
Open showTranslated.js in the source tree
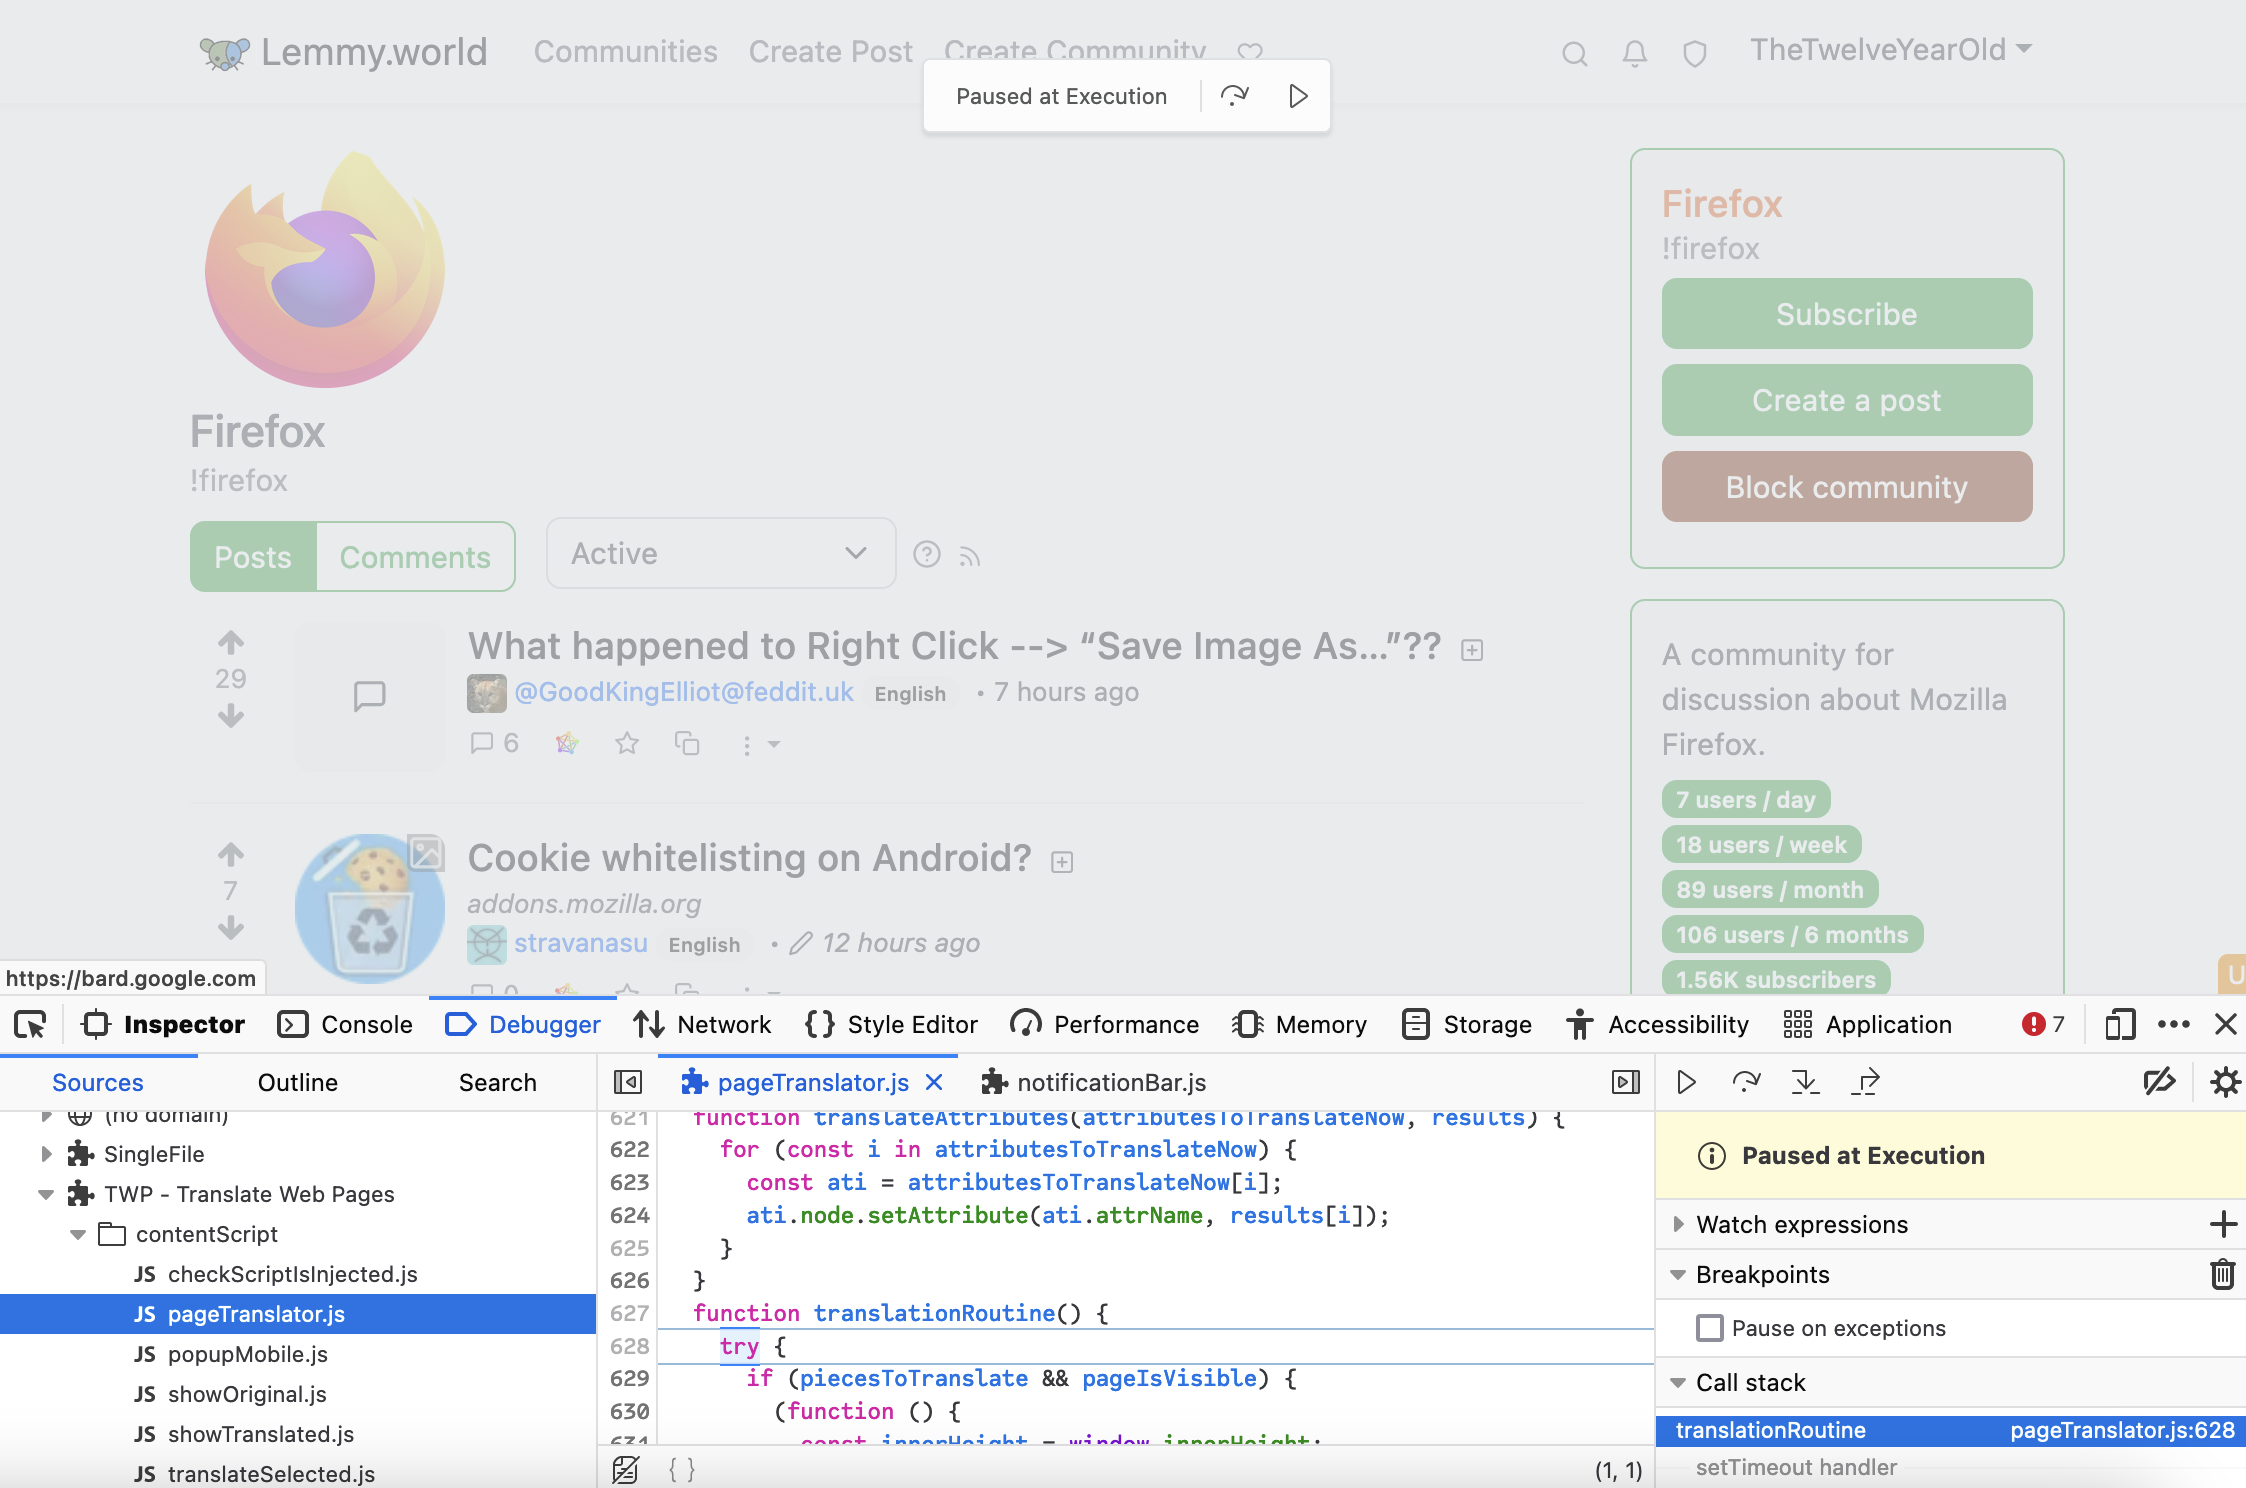[261, 1435]
